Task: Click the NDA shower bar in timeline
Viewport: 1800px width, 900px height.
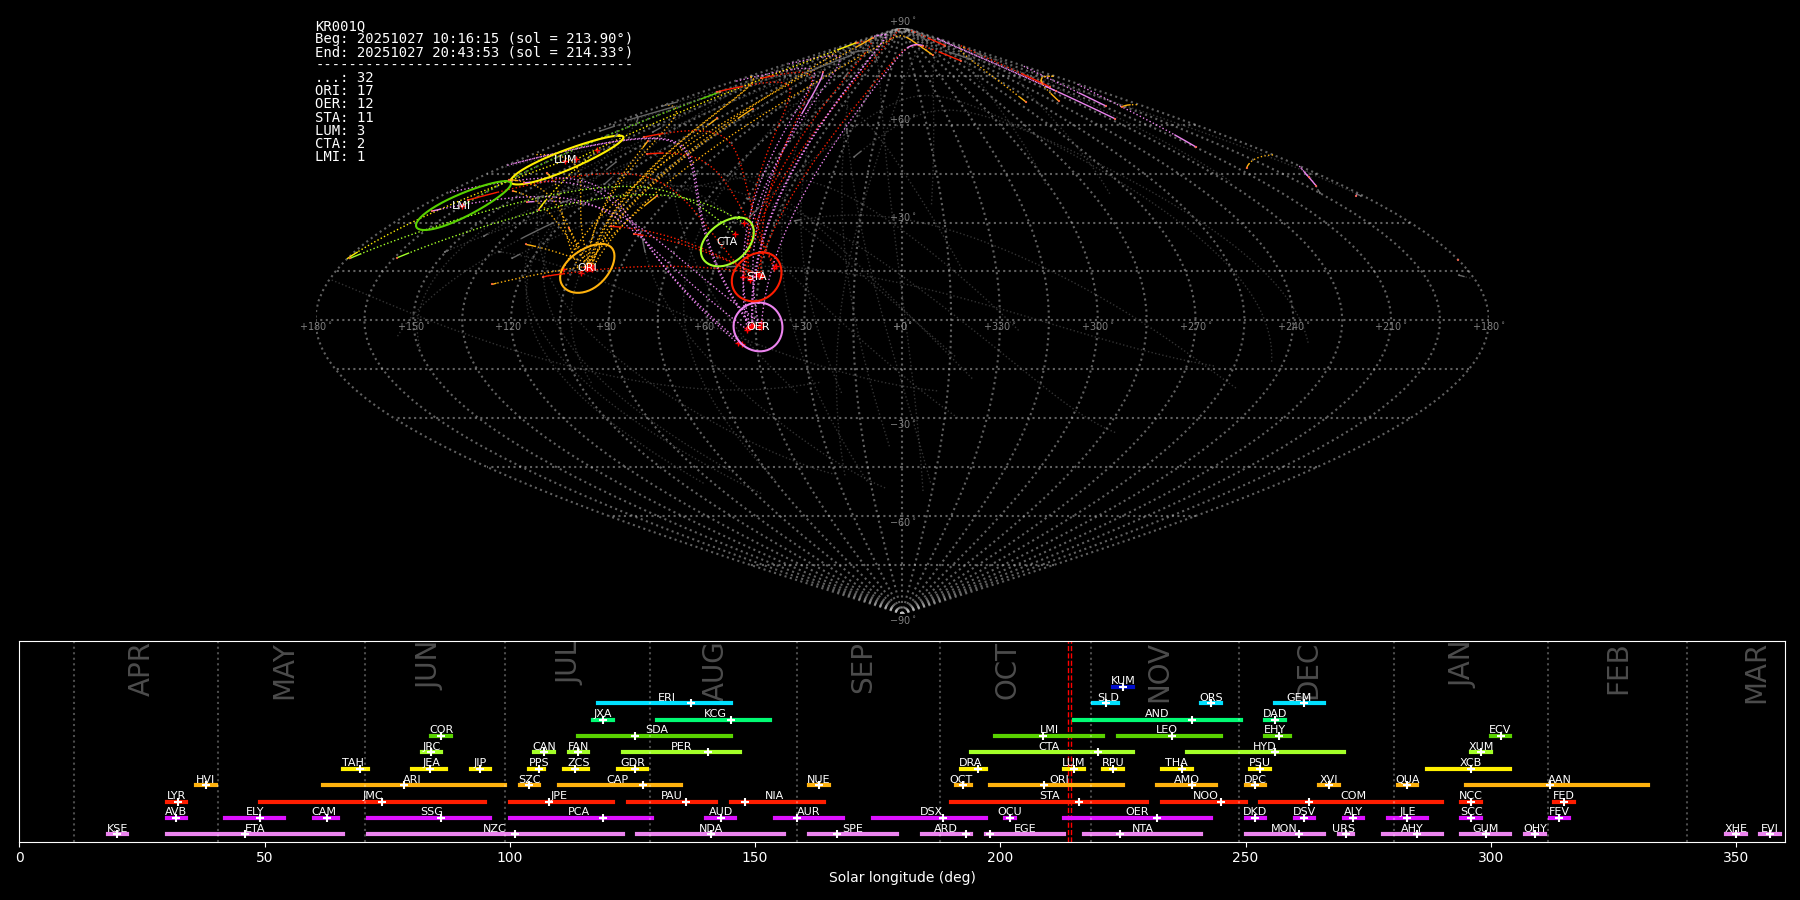Action: coord(711,834)
